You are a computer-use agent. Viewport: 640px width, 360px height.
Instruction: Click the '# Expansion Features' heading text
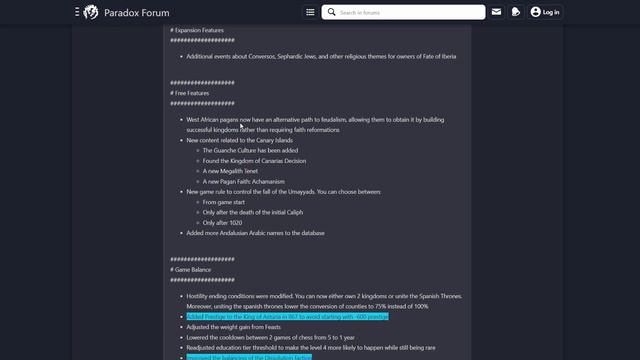(x=197, y=30)
